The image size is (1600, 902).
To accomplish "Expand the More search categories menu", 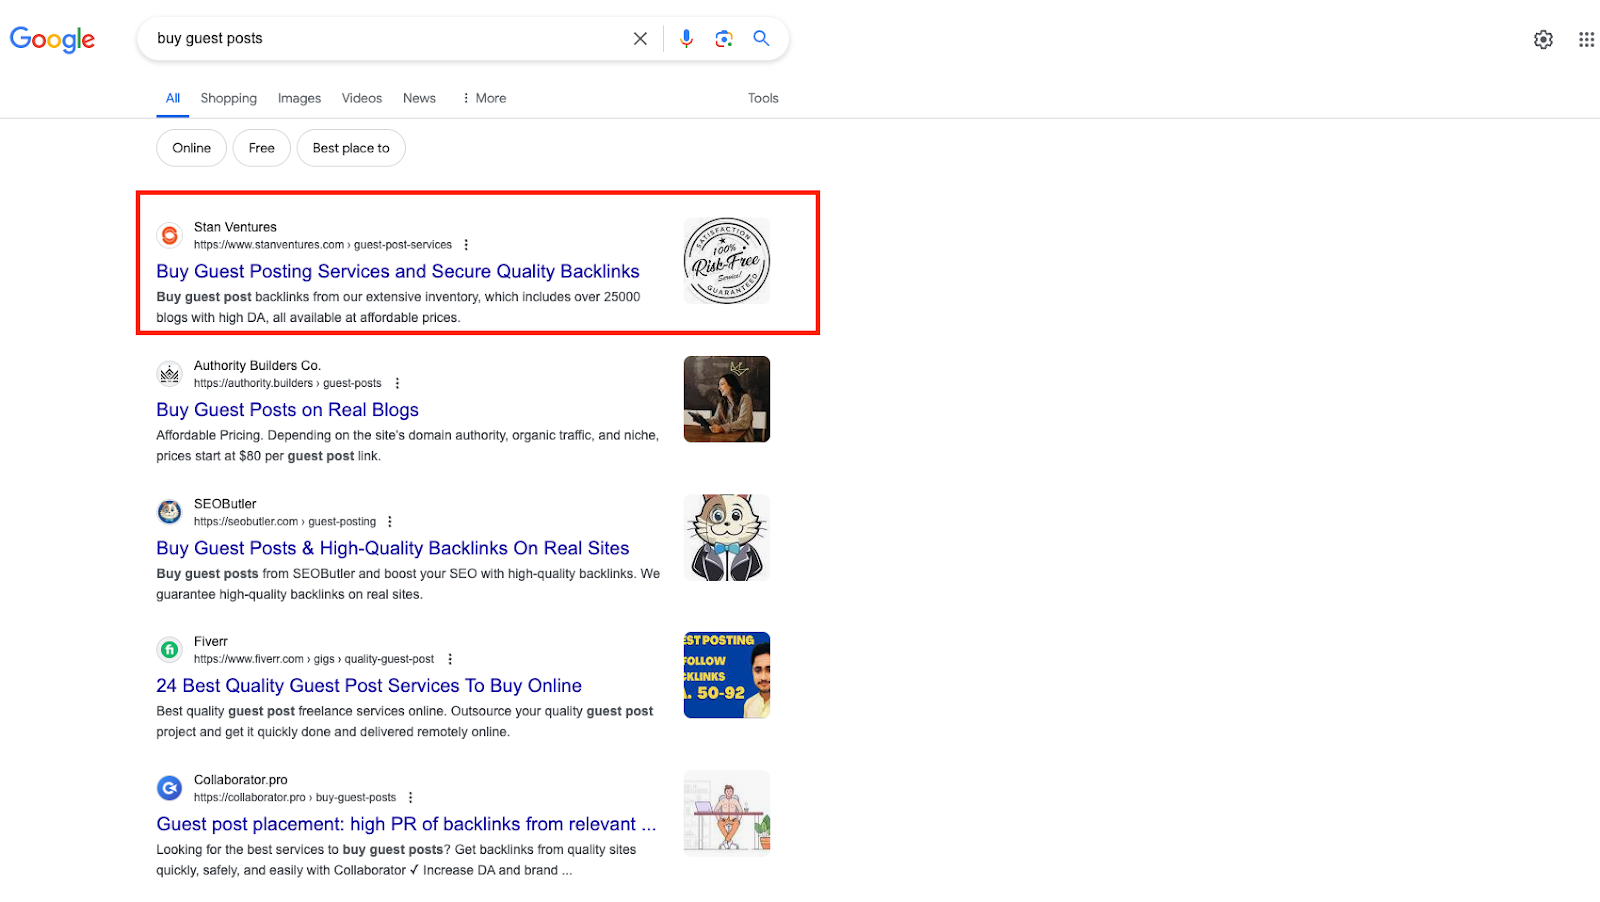I will coord(484,98).
